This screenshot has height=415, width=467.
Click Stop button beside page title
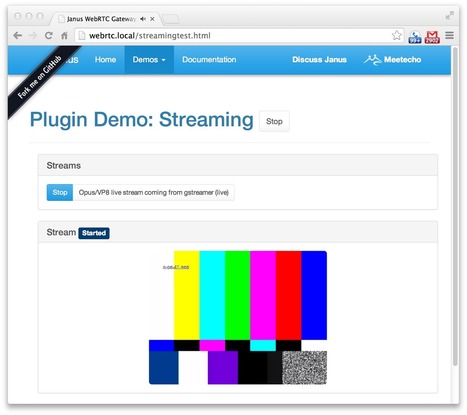tap(274, 121)
